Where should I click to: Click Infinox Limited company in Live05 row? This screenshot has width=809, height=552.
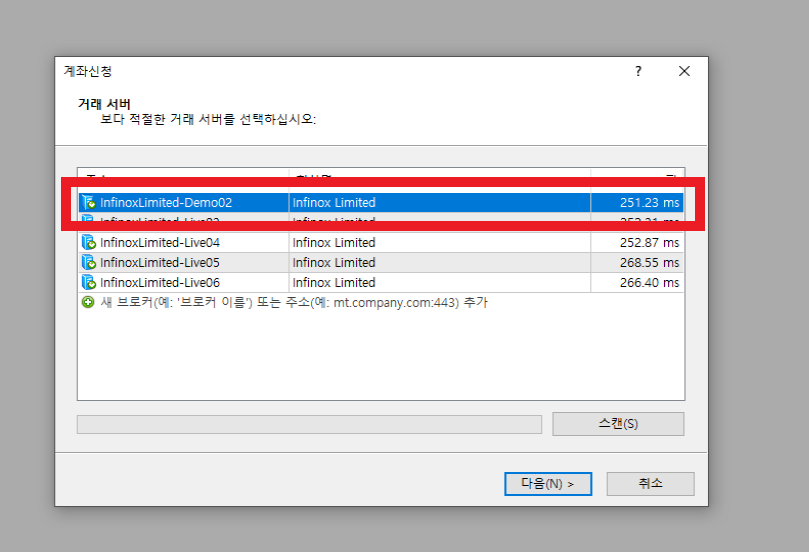[x=334, y=263]
